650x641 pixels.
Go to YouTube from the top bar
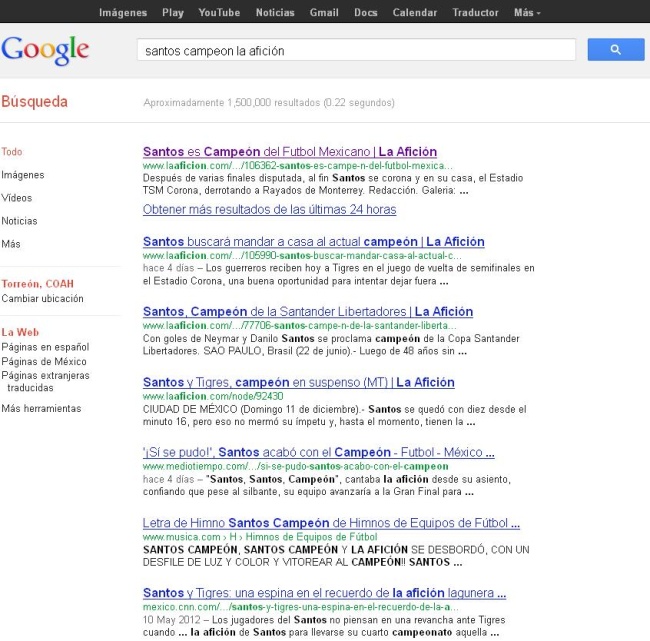click(x=218, y=13)
